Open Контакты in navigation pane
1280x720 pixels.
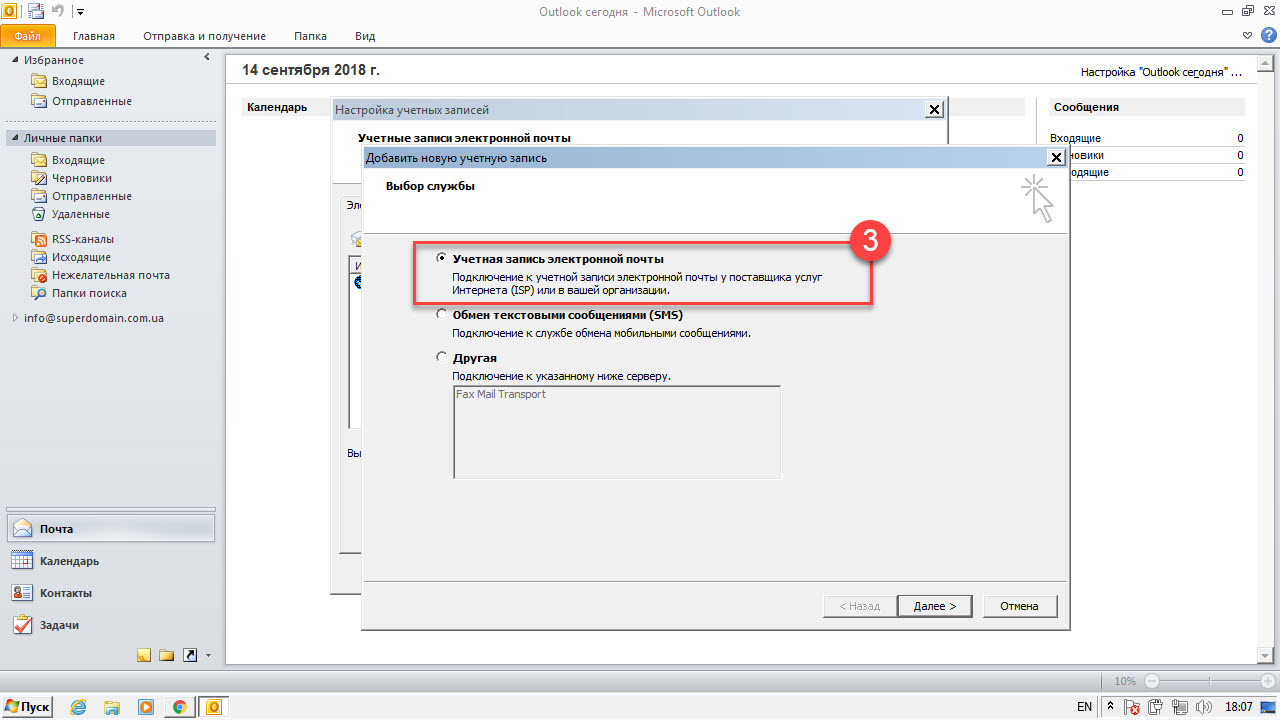point(110,593)
